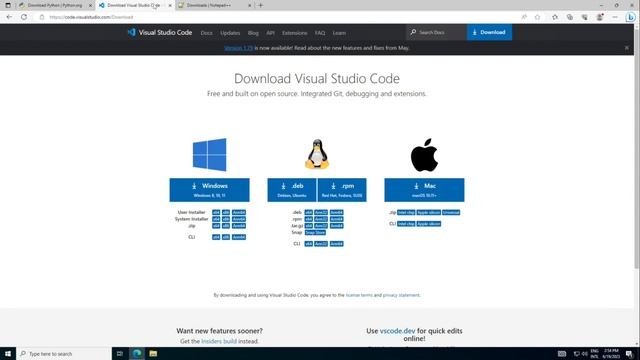Open the vscode.dev link
This screenshot has width=640, height=360.
pyautogui.click(x=397, y=331)
